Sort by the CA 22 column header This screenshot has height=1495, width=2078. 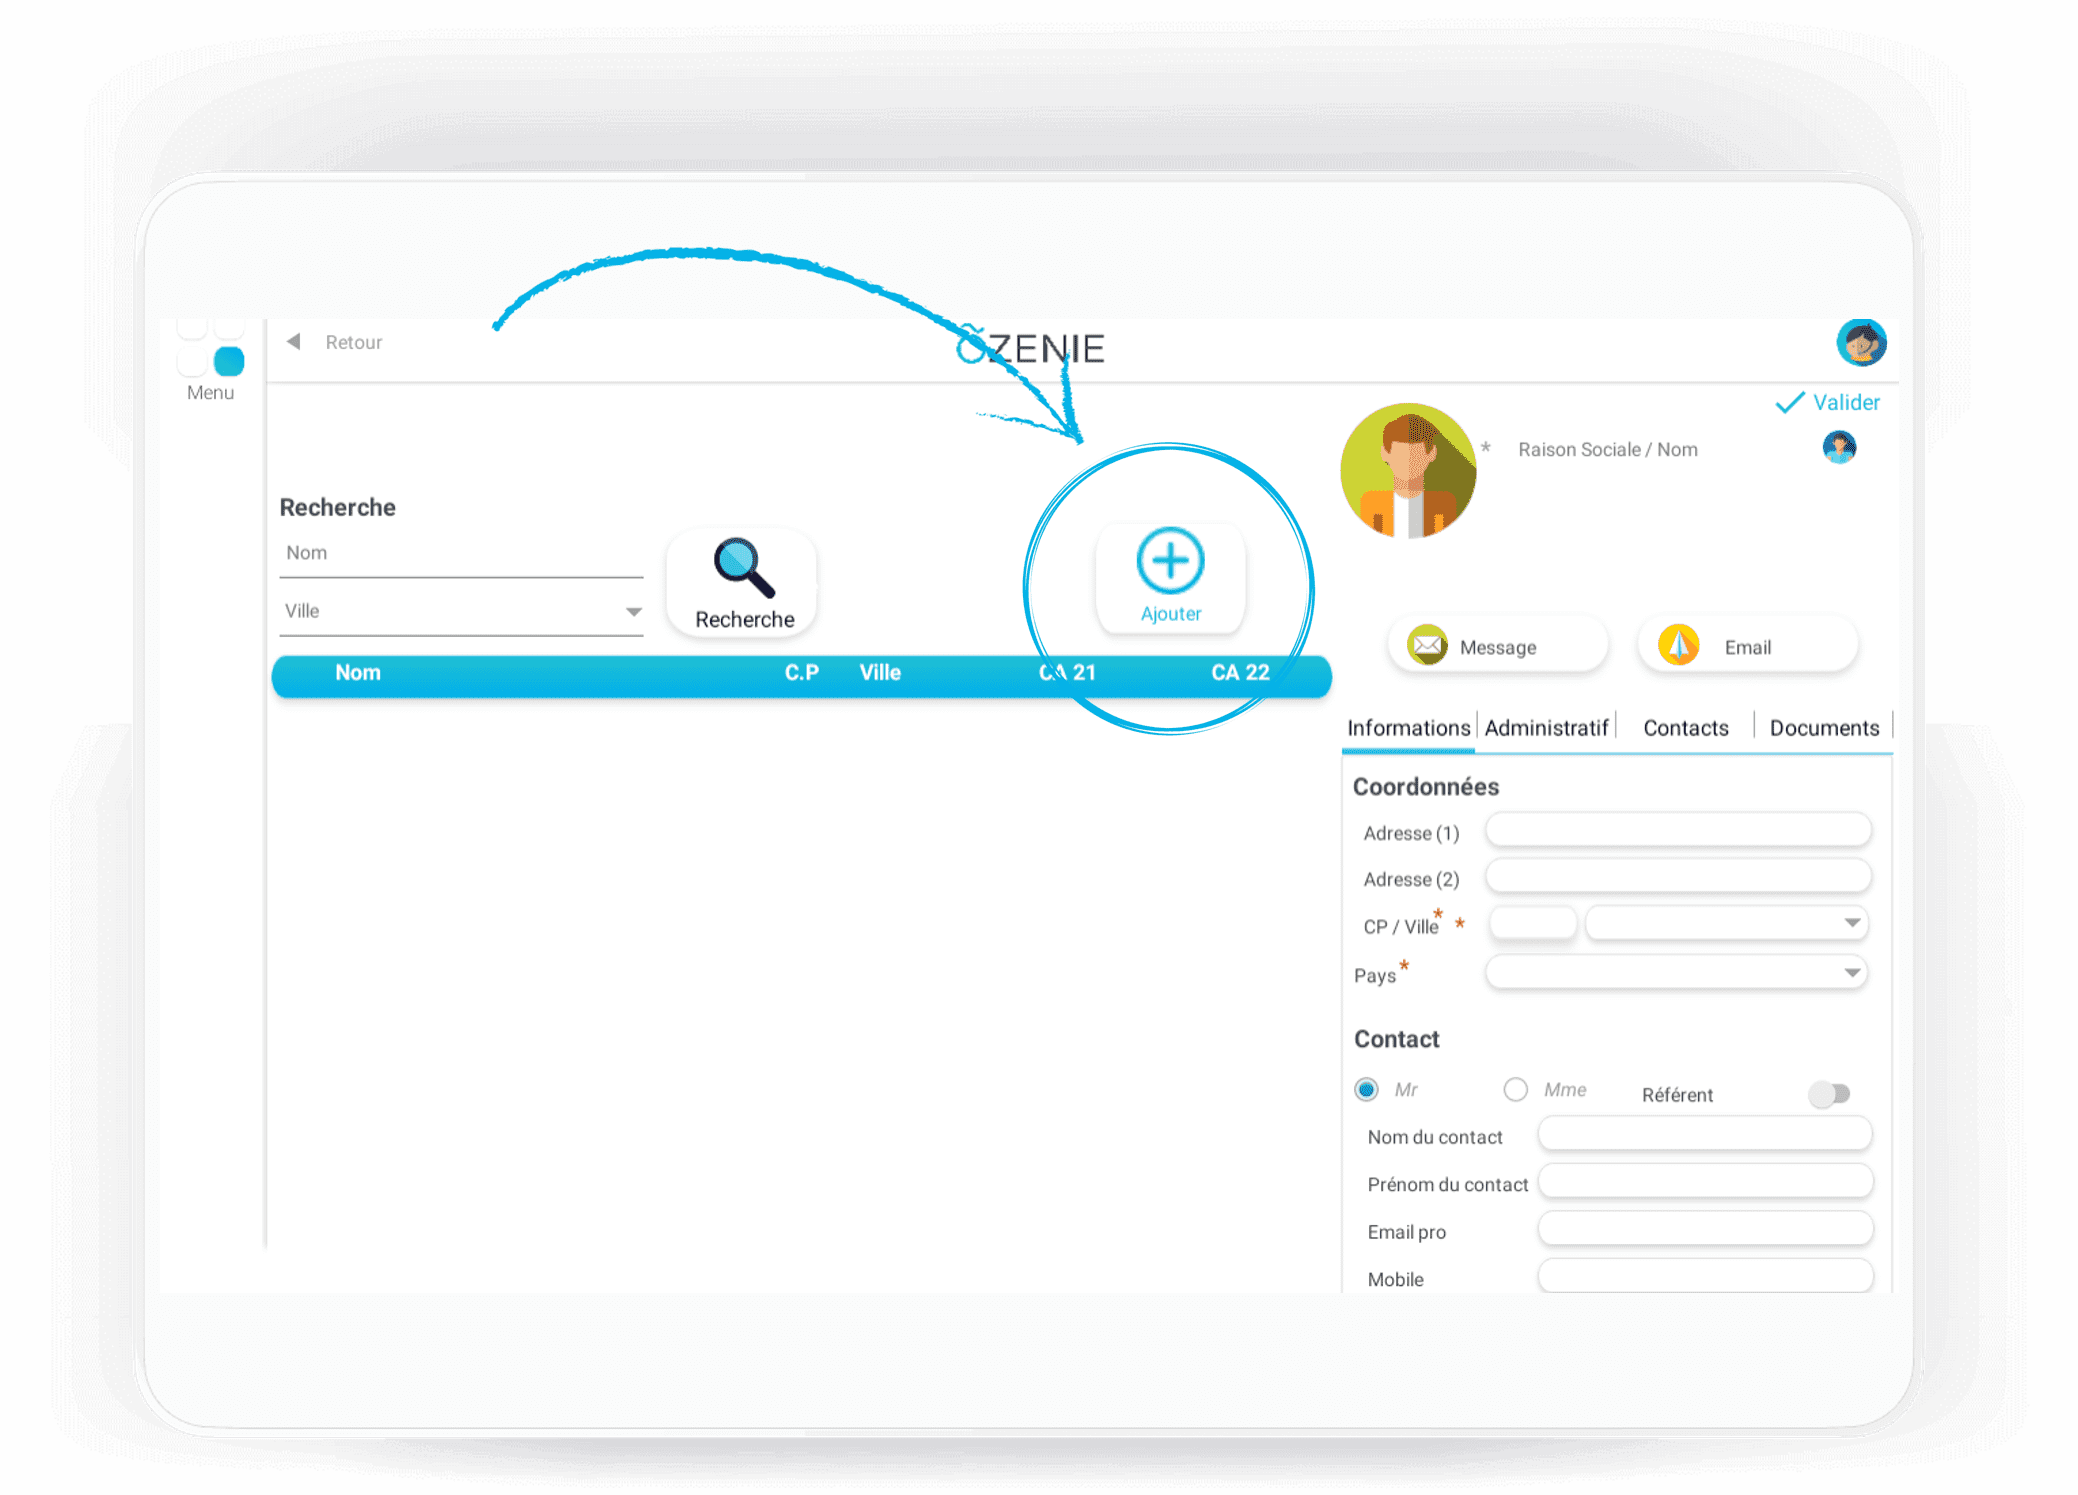(x=1240, y=673)
